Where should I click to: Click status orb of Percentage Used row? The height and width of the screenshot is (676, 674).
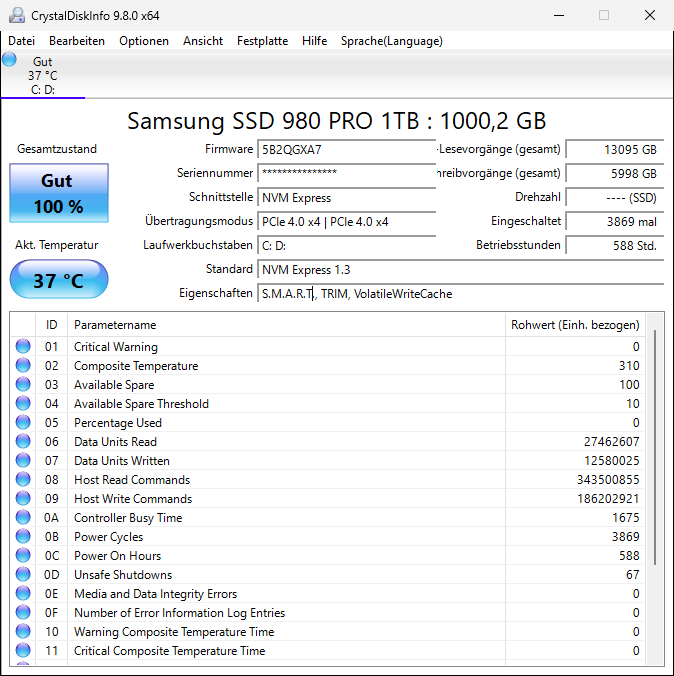click(23, 422)
